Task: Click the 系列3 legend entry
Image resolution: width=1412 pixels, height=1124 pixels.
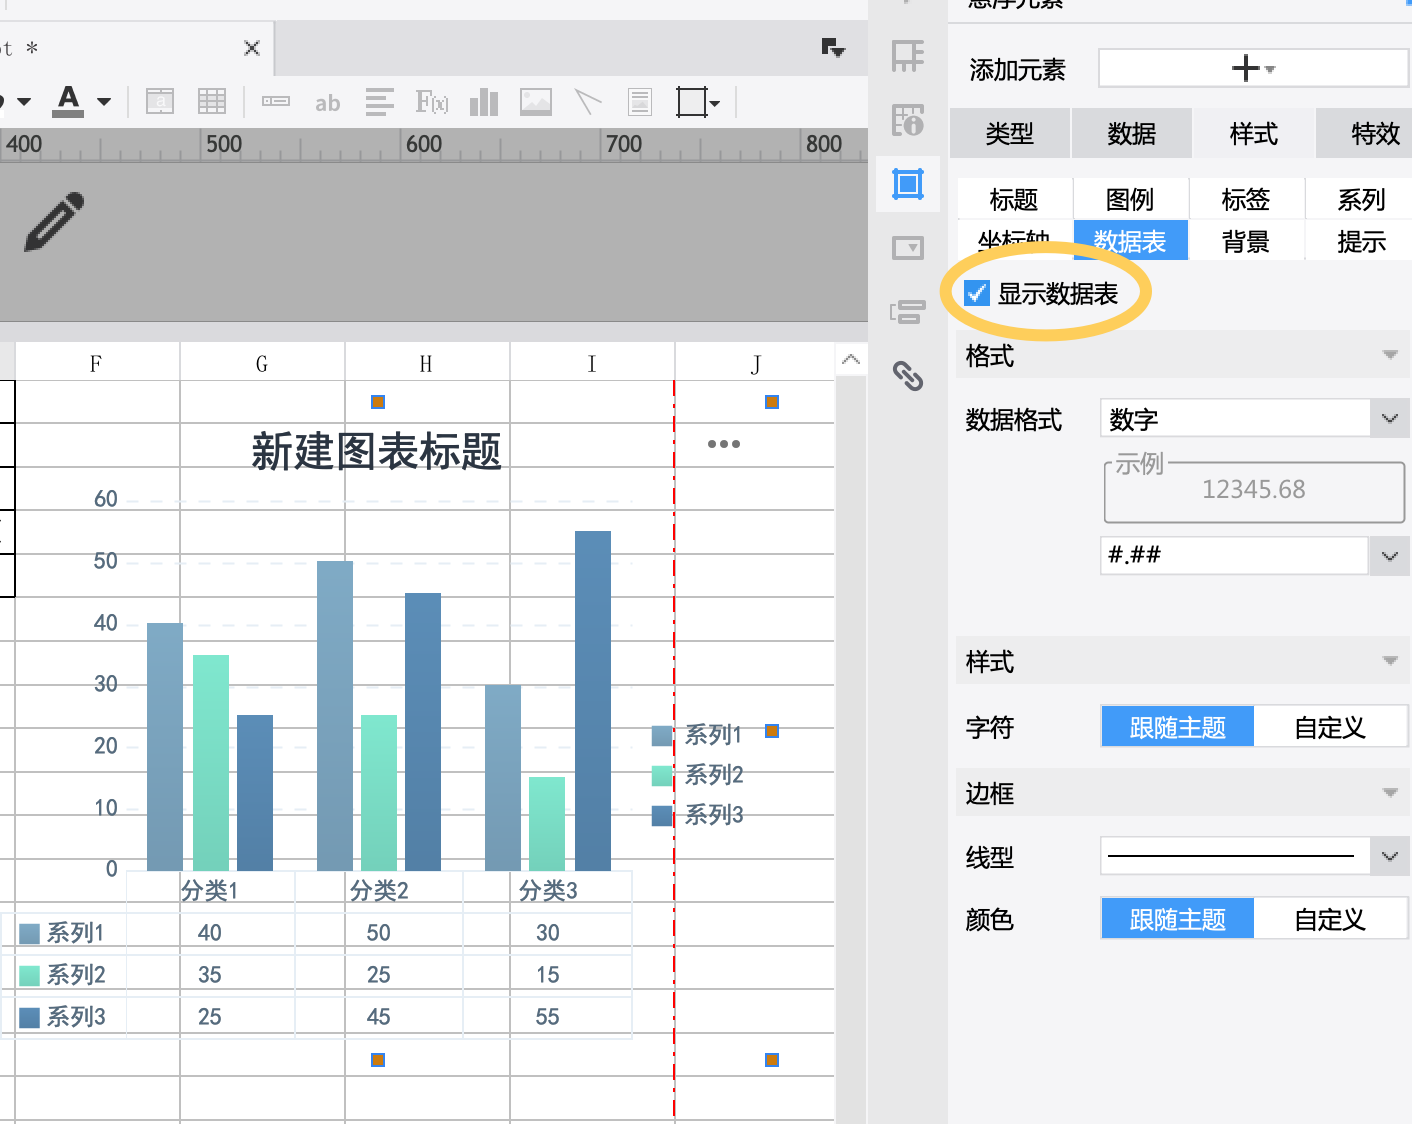Action: point(698,815)
